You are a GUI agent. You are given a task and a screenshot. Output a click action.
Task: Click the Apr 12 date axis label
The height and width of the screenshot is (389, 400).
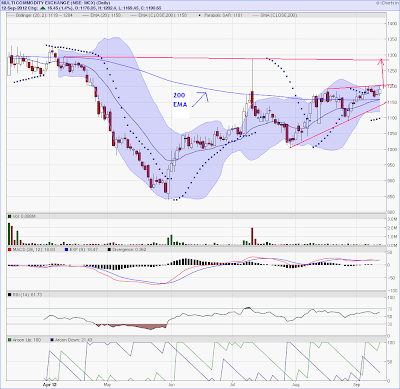click(50, 384)
